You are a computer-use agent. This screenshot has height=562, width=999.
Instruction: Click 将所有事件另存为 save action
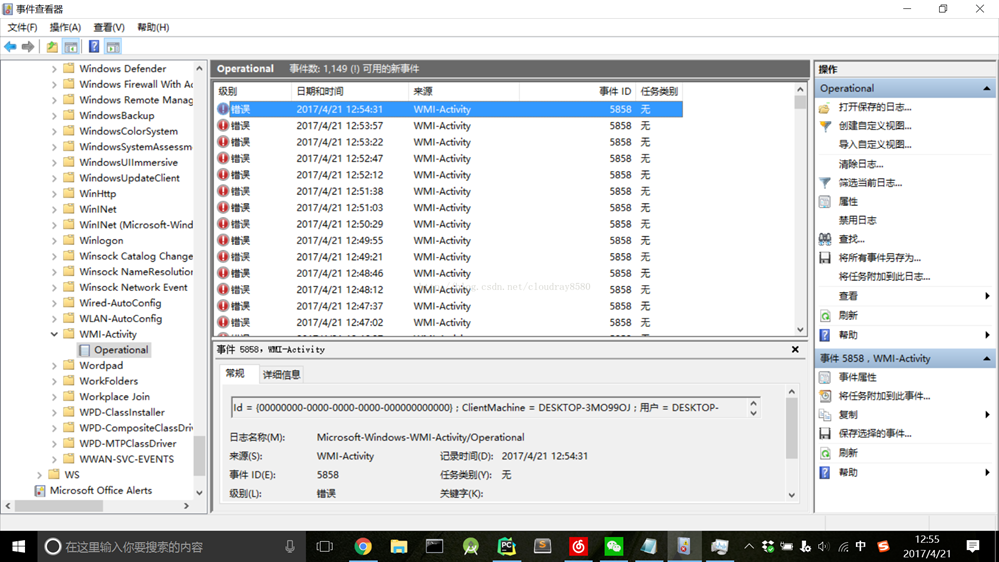(879, 258)
